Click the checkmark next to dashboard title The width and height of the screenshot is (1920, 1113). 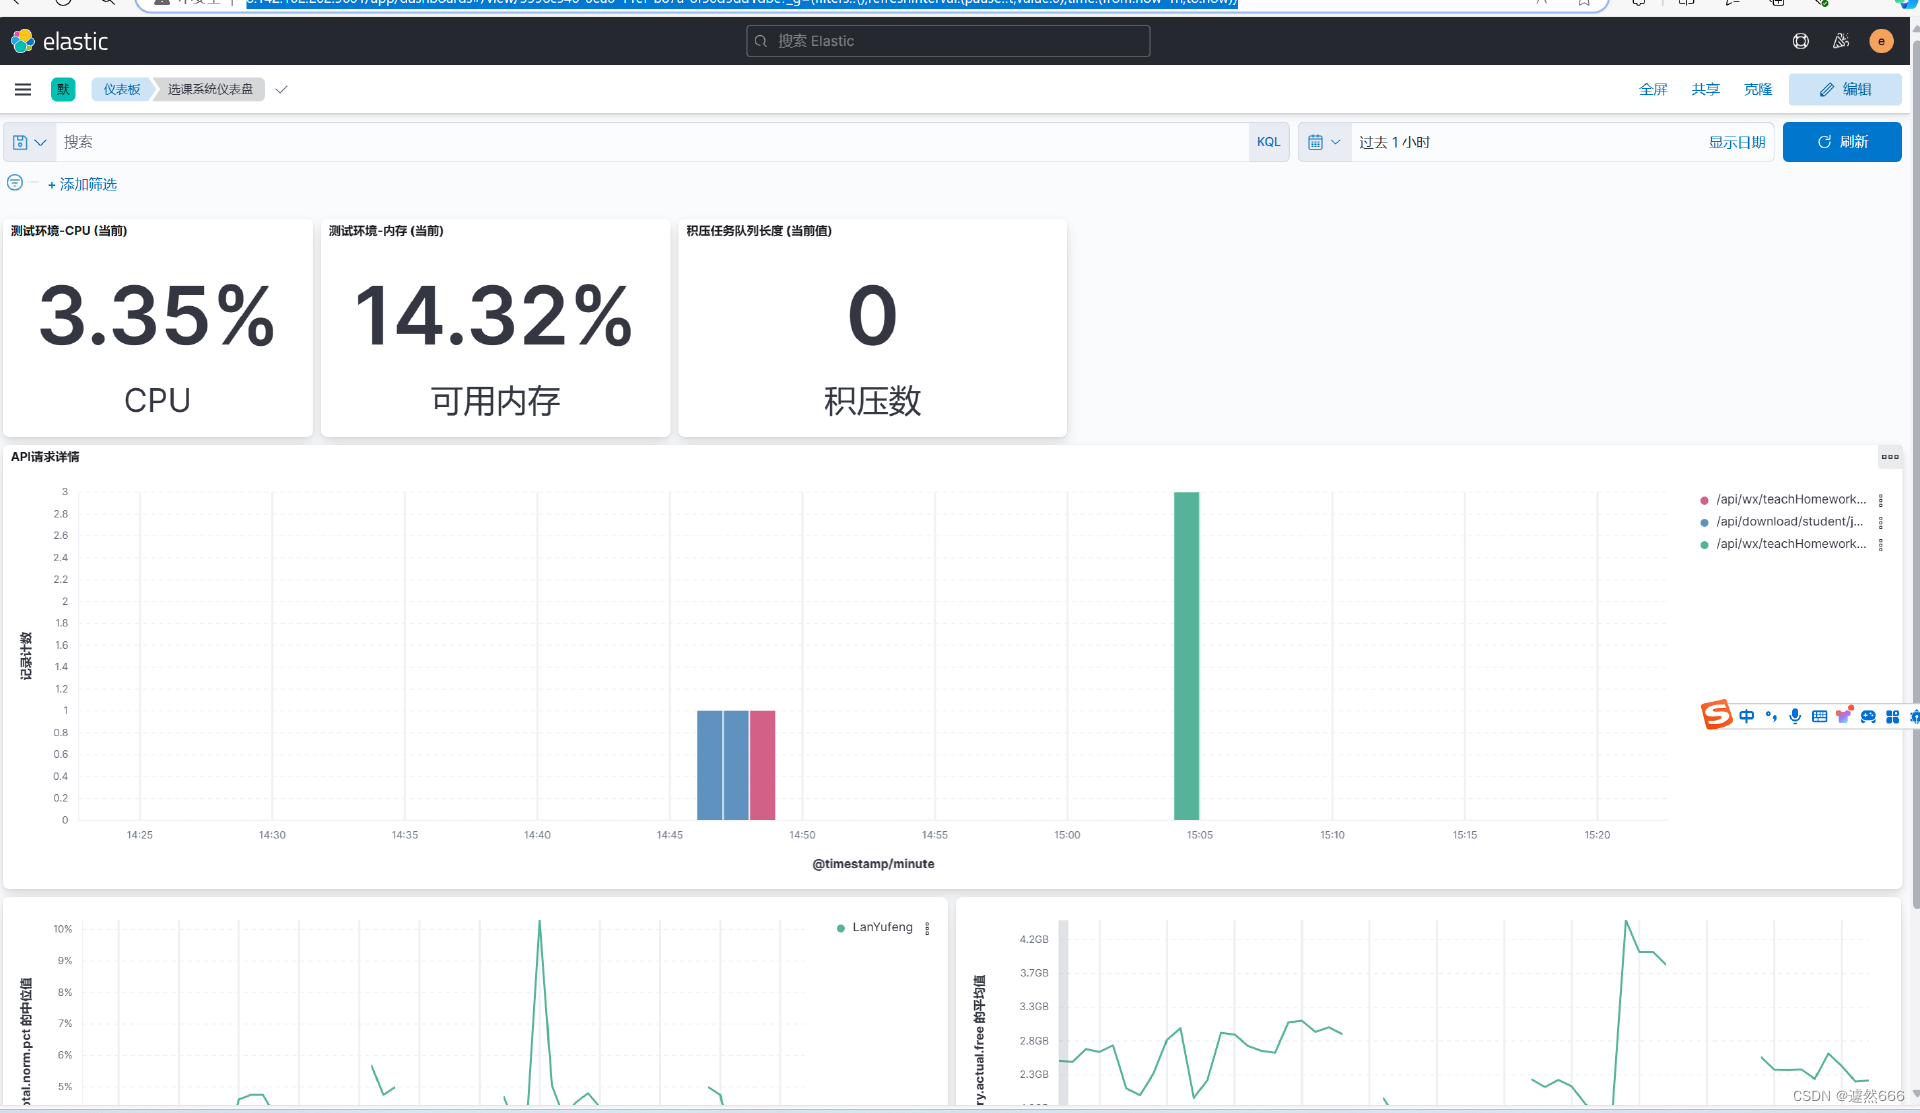(281, 89)
